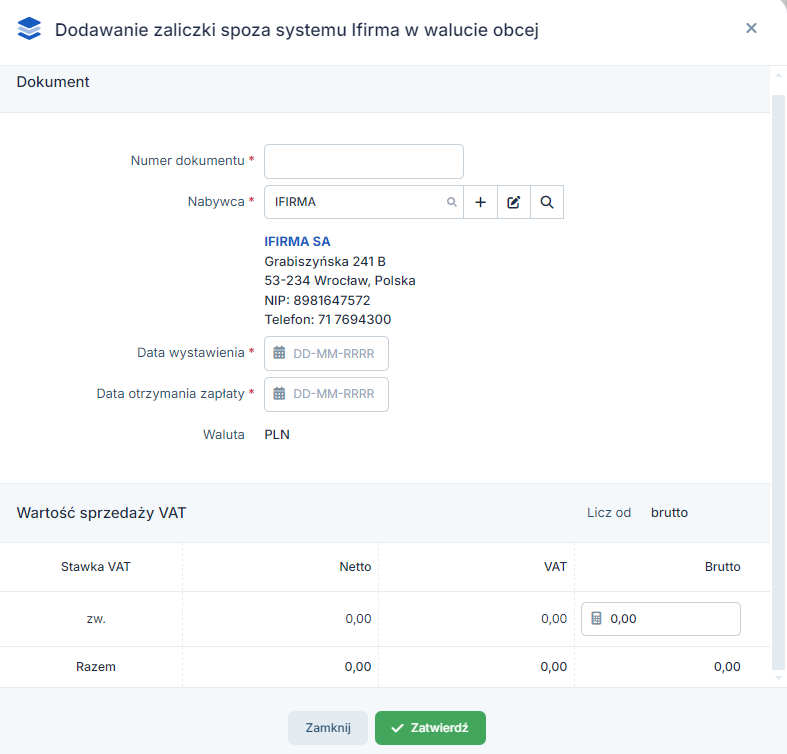Add new buyer with plus icon
The height and width of the screenshot is (754, 787).
click(480, 202)
